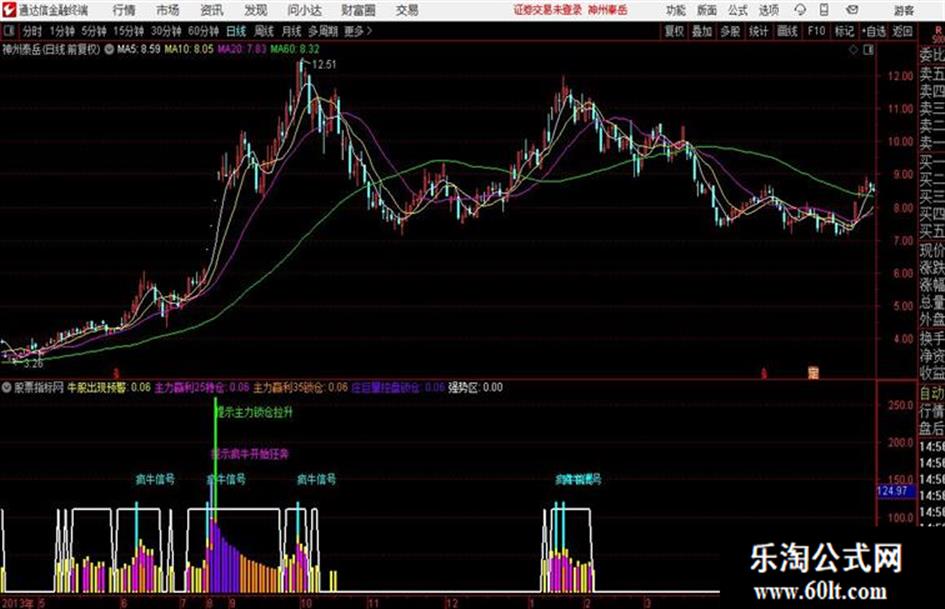Click the 强势区: 0.00 indicator label
The width and height of the screenshot is (945, 609).
[475, 388]
